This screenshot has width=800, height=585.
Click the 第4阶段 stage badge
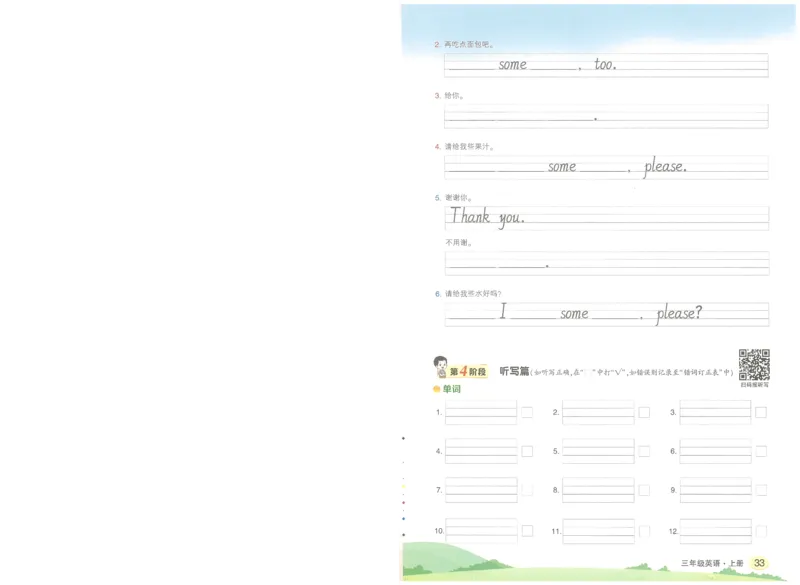click(x=468, y=370)
